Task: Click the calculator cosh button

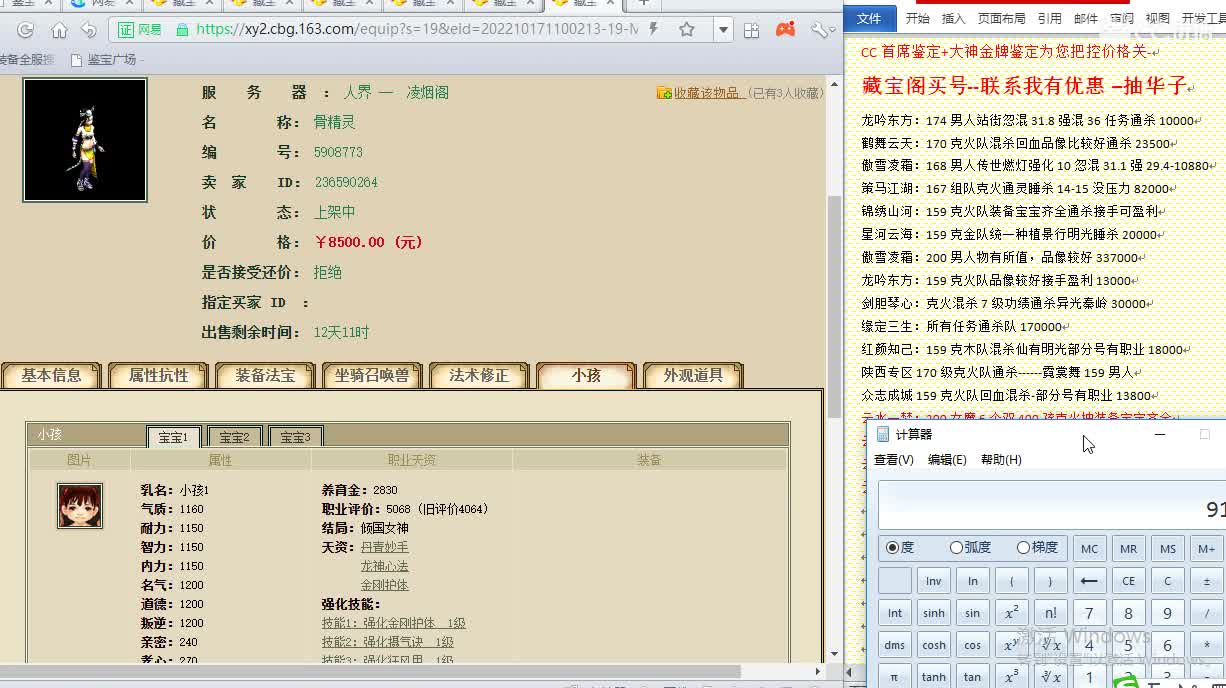Action: pos(933,645)
